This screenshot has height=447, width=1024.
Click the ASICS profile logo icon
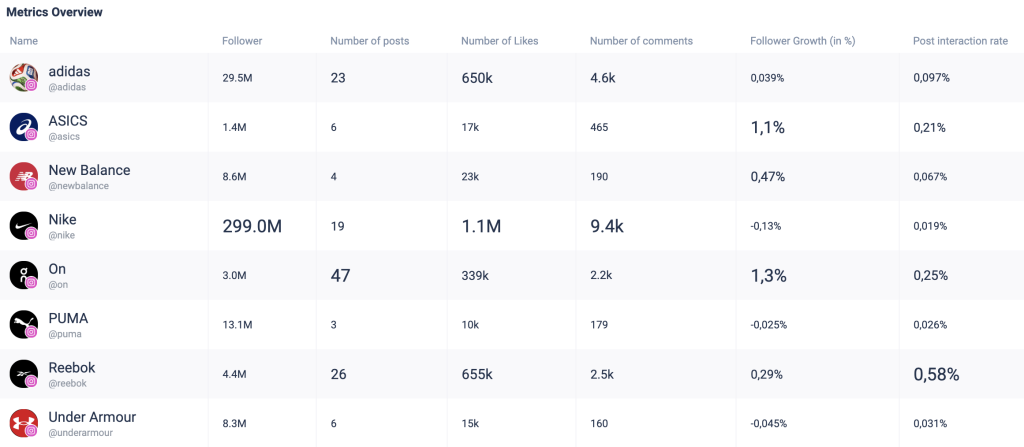pos(23,127)
